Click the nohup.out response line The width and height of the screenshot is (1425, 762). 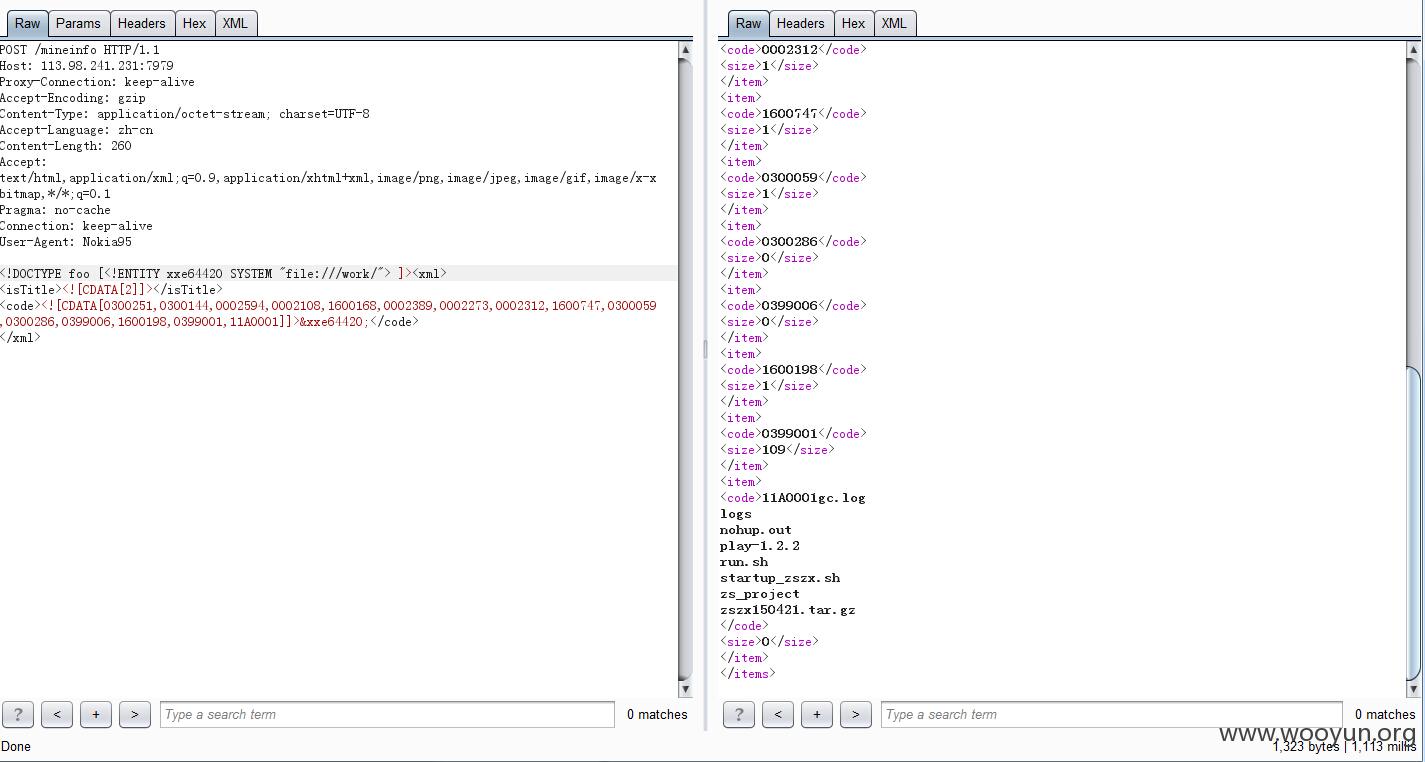[x=756, y=530]
